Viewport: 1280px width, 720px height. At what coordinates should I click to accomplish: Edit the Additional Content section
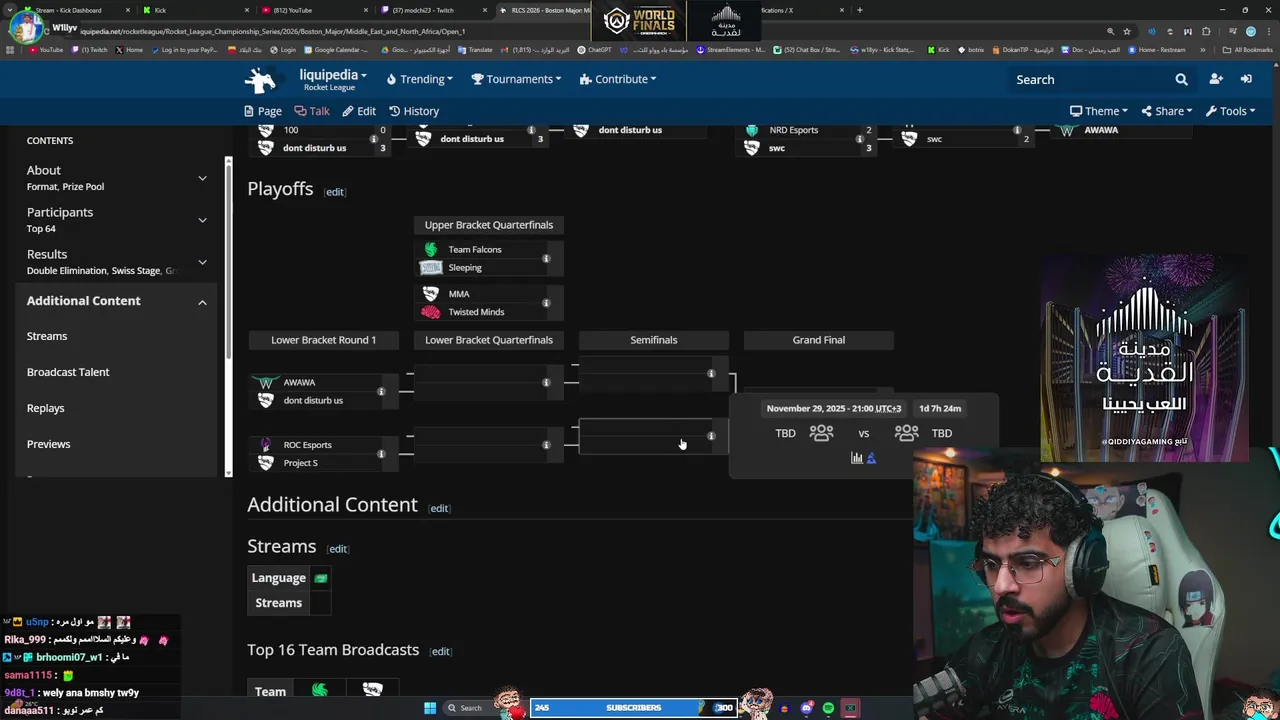pyautogui.click(x=439, y=508)
